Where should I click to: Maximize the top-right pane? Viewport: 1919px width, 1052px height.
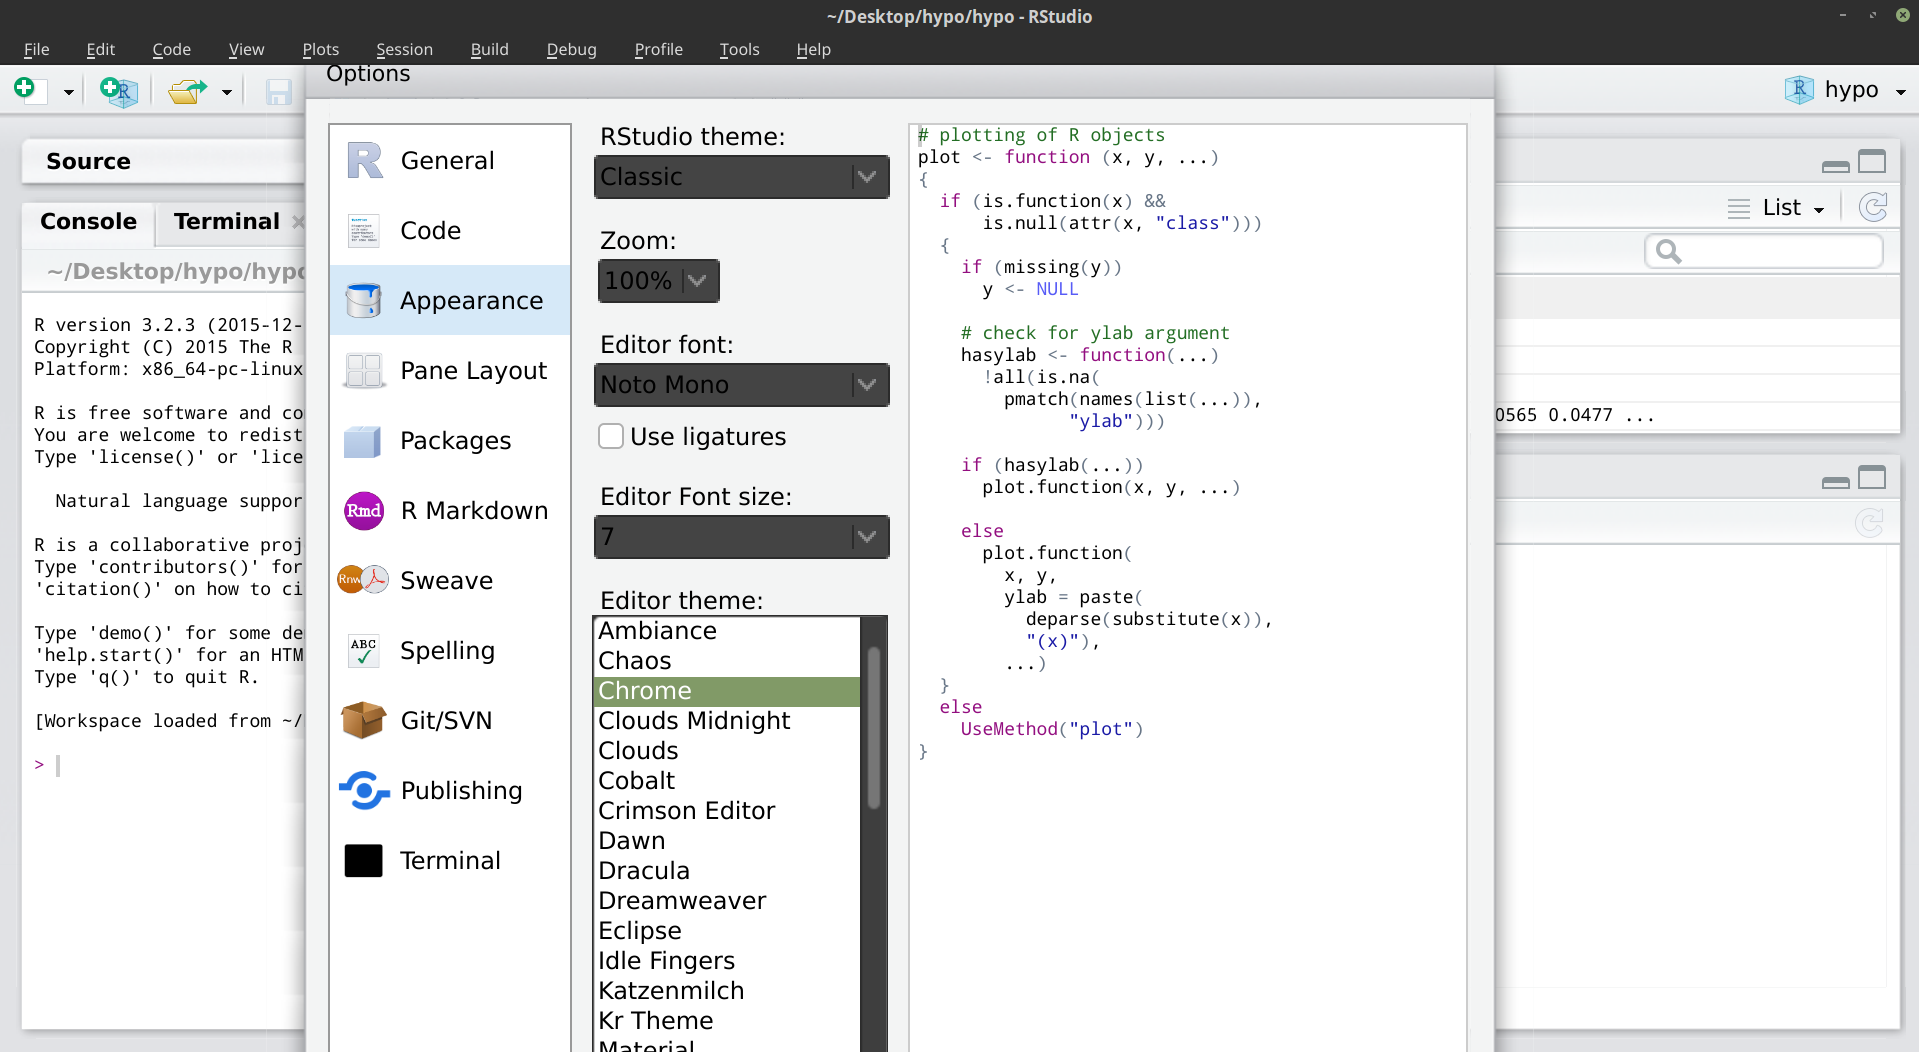point(1872,162)
